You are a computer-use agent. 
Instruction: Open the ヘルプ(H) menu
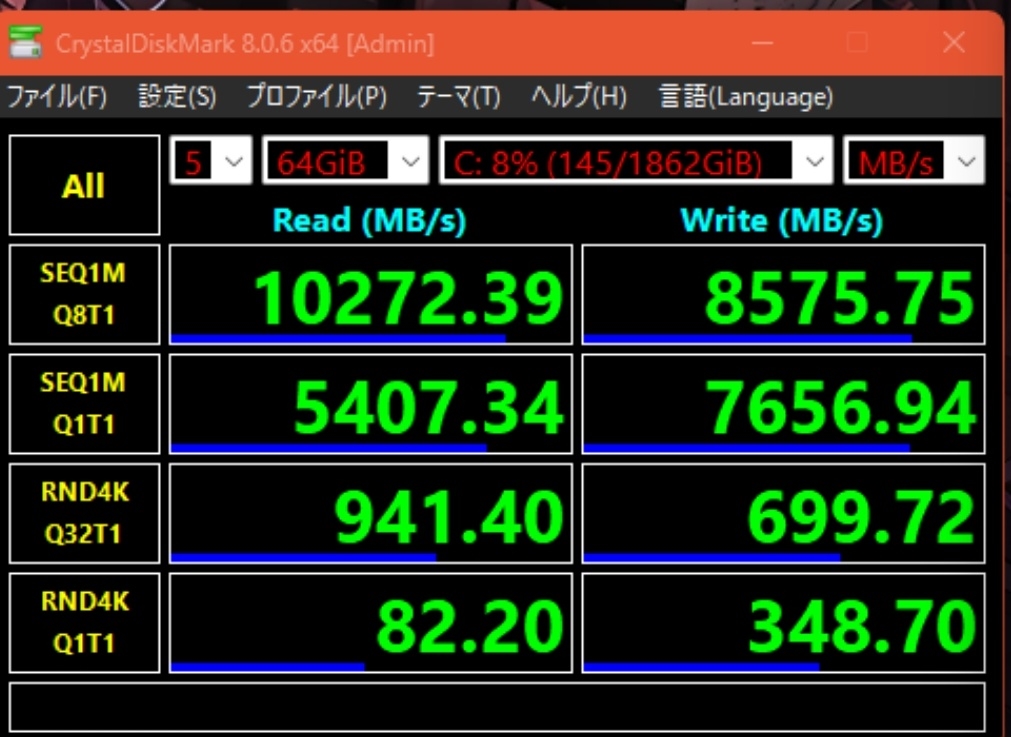click(x=578, y=97)
